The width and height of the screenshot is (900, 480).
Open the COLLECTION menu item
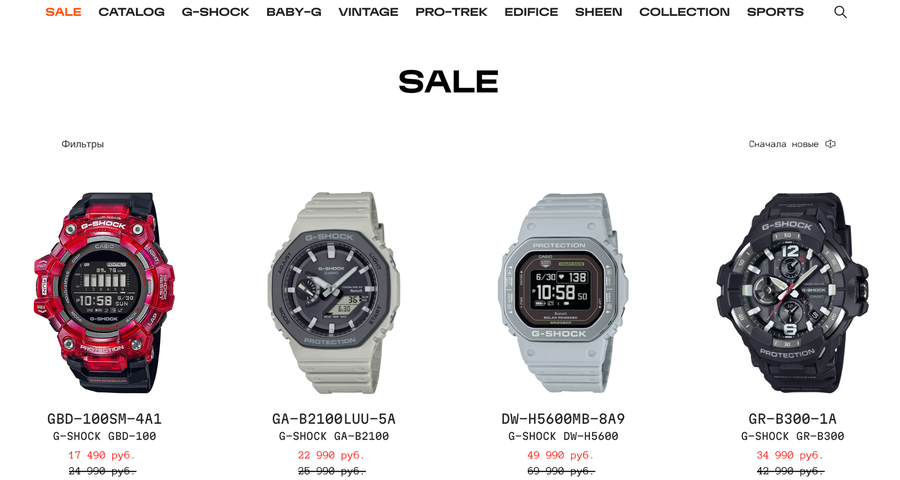click(x=684, y=12)
